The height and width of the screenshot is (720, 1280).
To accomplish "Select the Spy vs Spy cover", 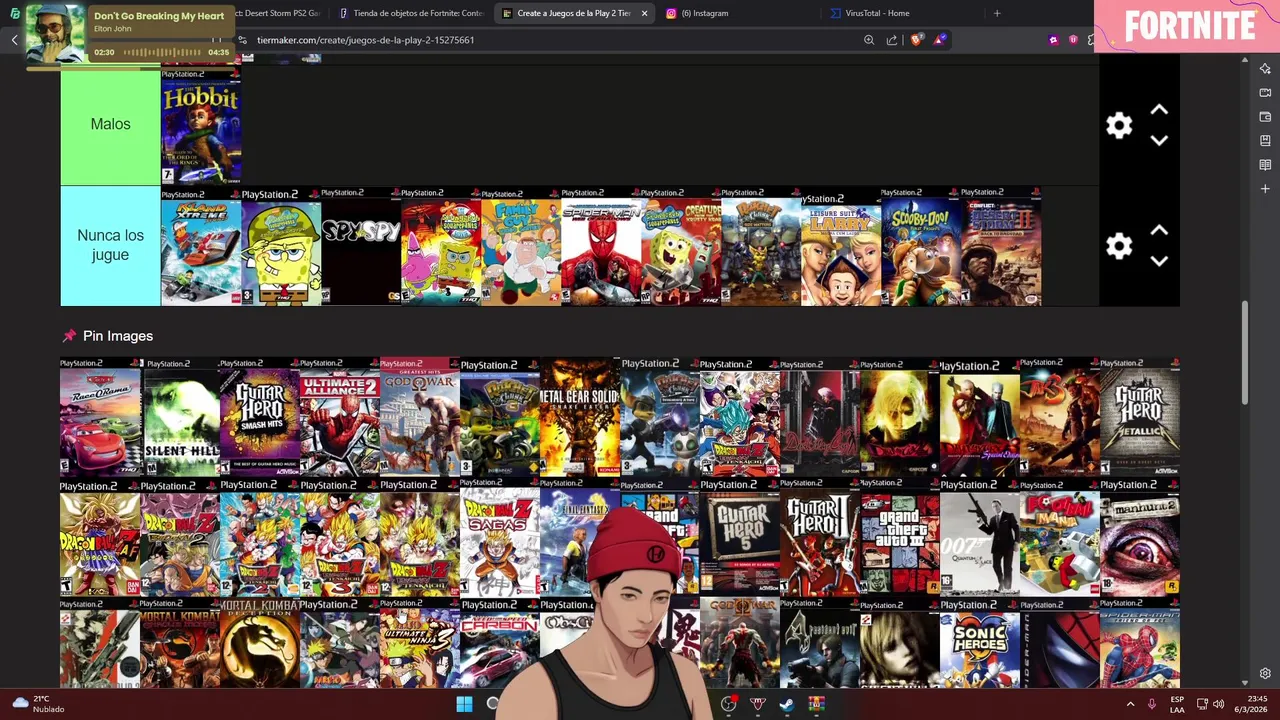I will click(x=361, y=246).
